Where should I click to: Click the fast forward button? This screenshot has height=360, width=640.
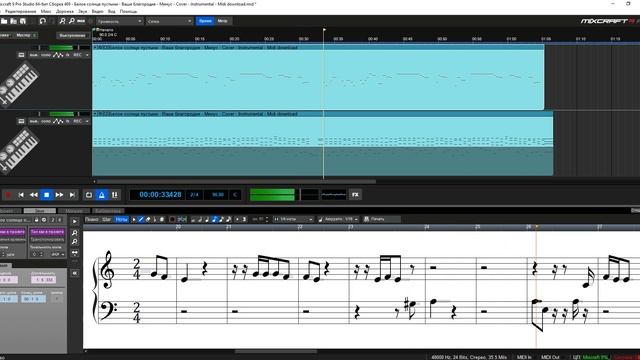click(59, 195)
